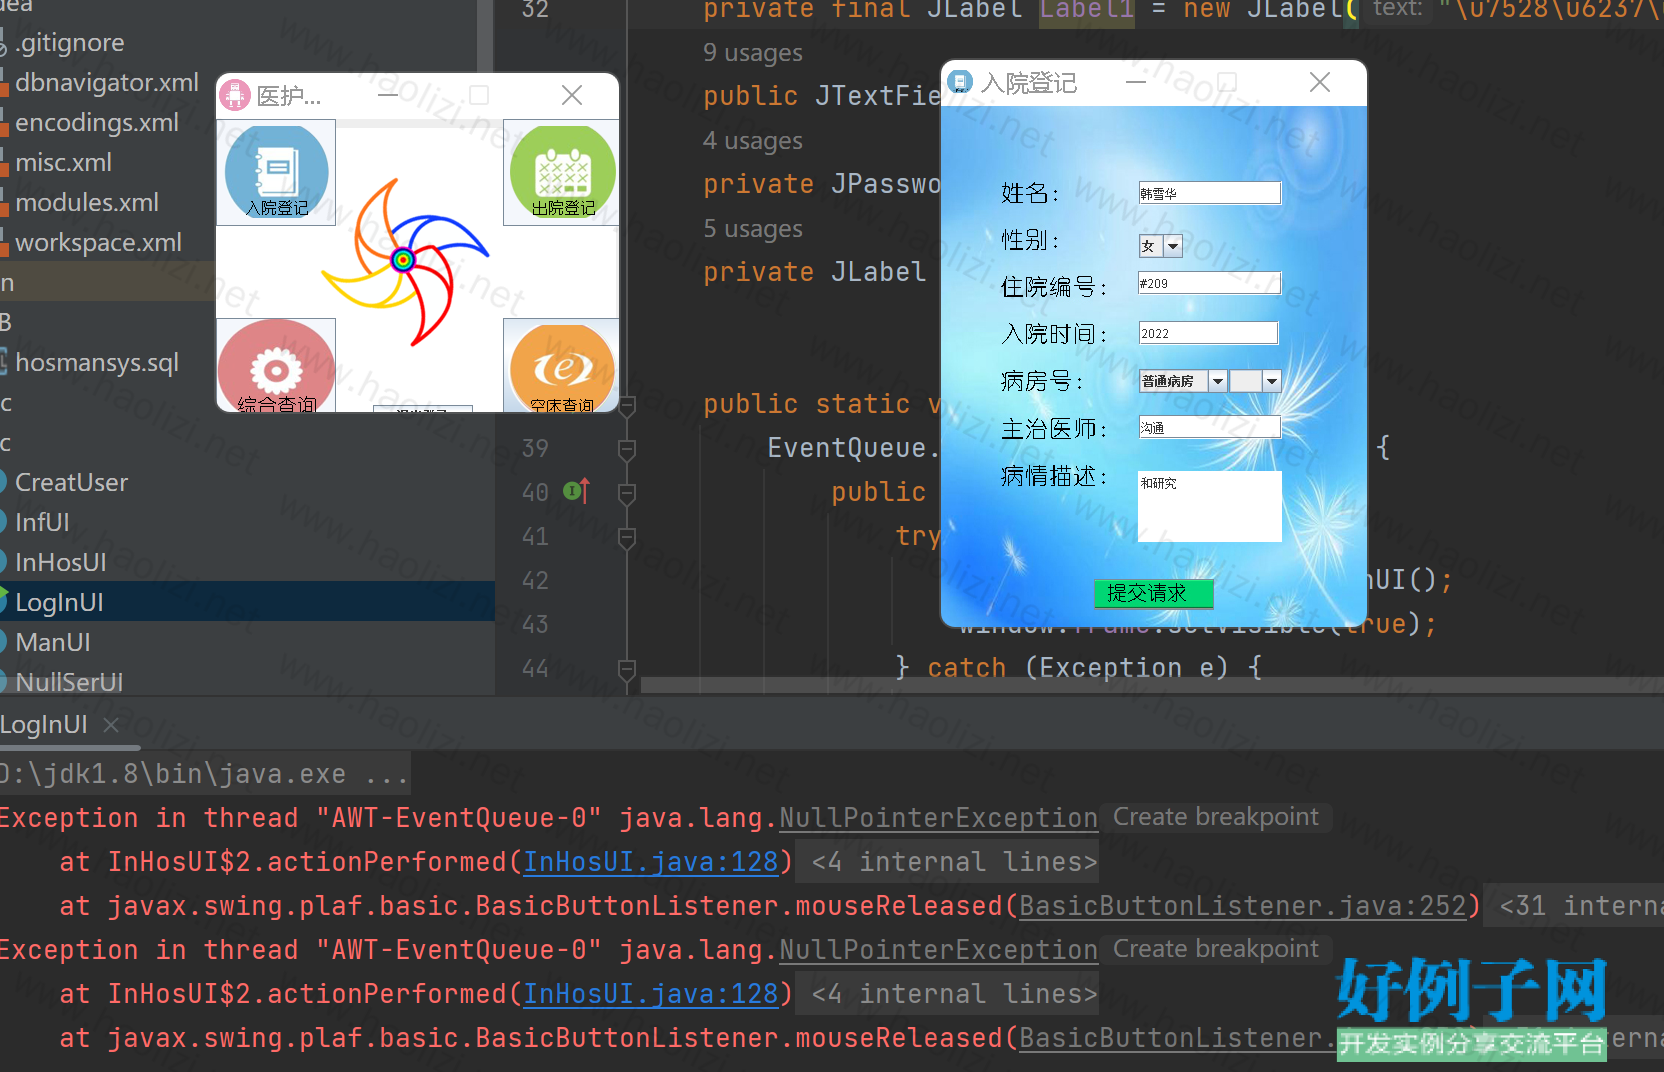Click the green 提交请求 submit button
This screenshot has width=1664, height=1072.
pyautogui.click(x=1153, y=593)
